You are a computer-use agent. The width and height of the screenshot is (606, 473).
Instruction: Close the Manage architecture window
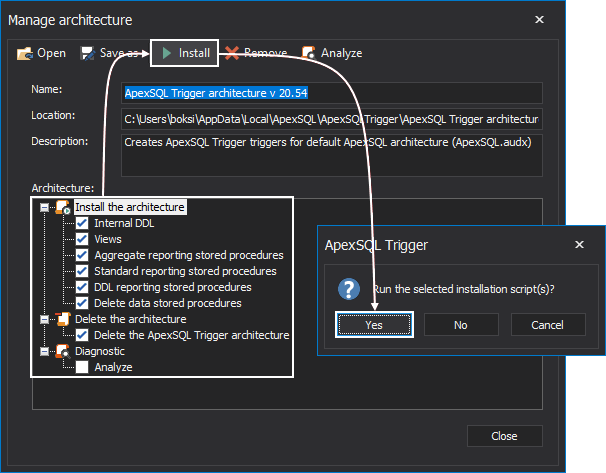tap(539, 20)
